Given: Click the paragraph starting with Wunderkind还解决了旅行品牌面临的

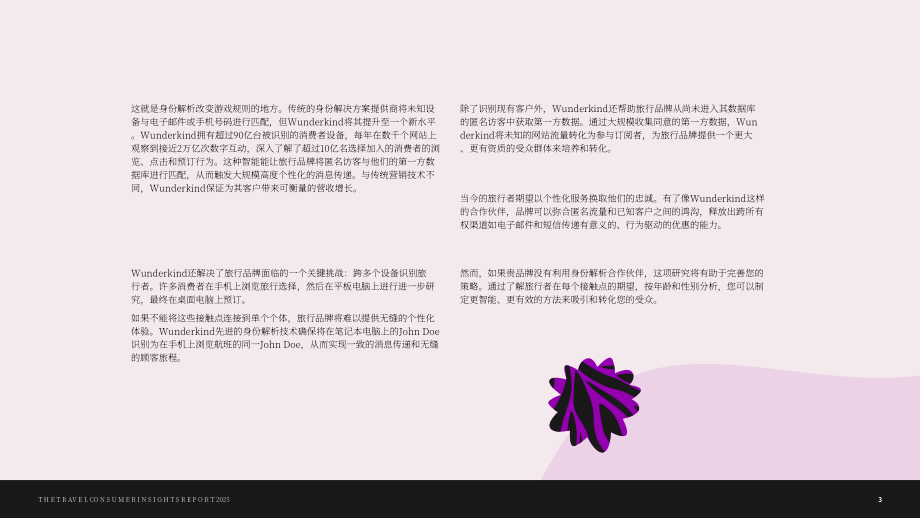Looking at the screenshot, I should tap(283, 286).
